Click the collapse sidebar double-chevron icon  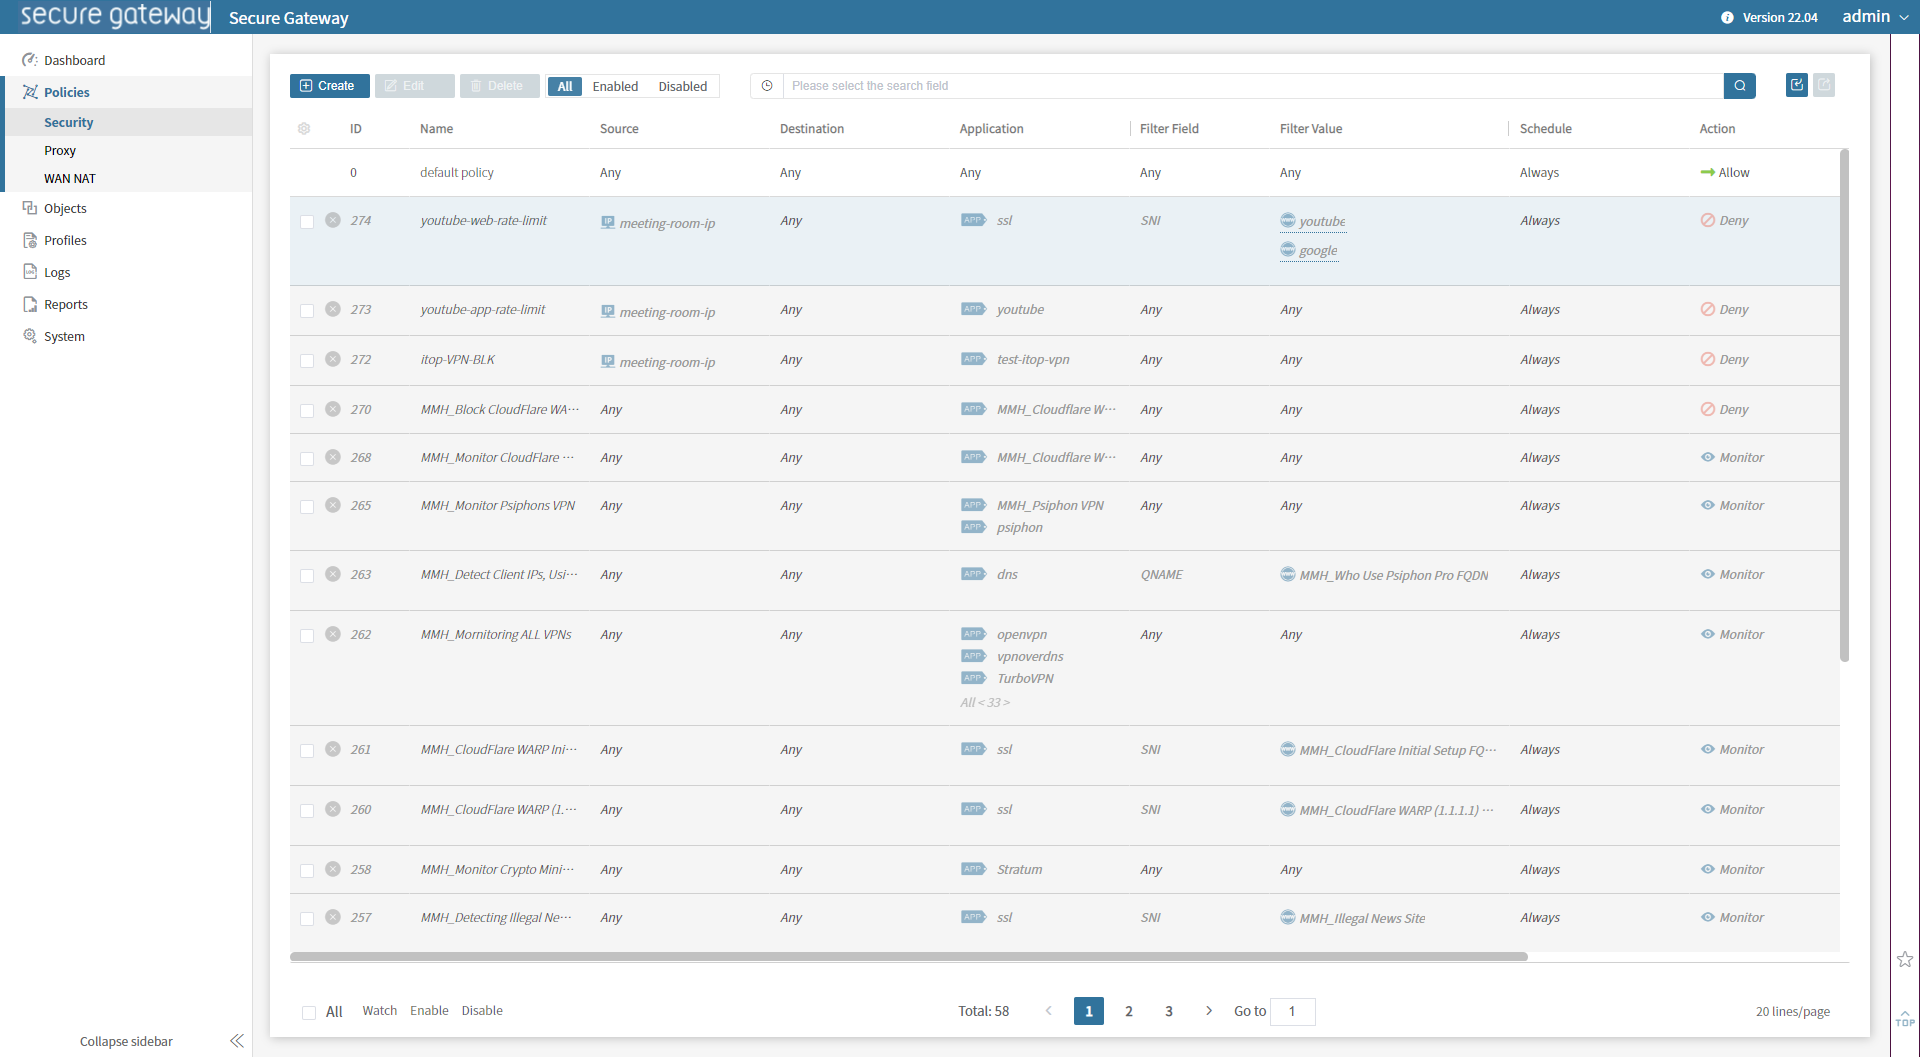237,1041
